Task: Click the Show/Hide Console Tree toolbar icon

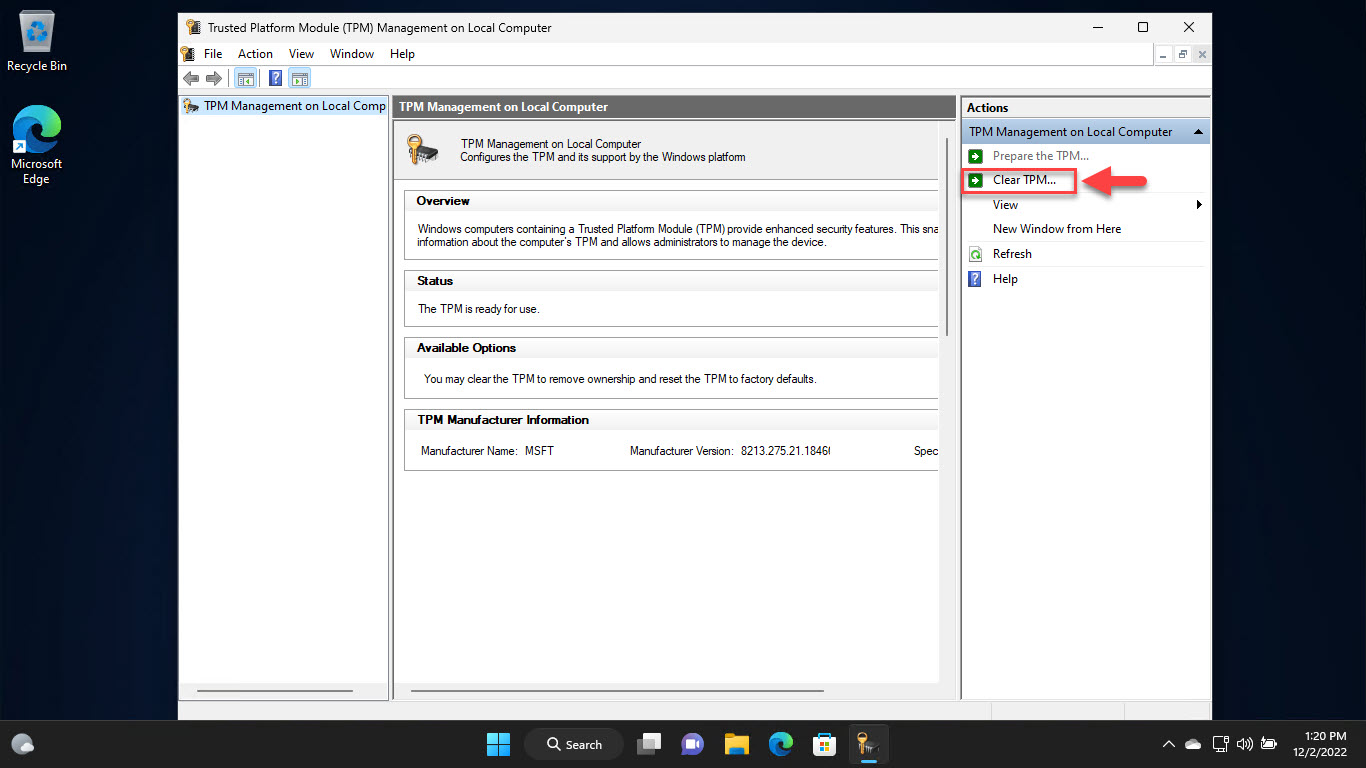Action: click(x=246, y=77)
